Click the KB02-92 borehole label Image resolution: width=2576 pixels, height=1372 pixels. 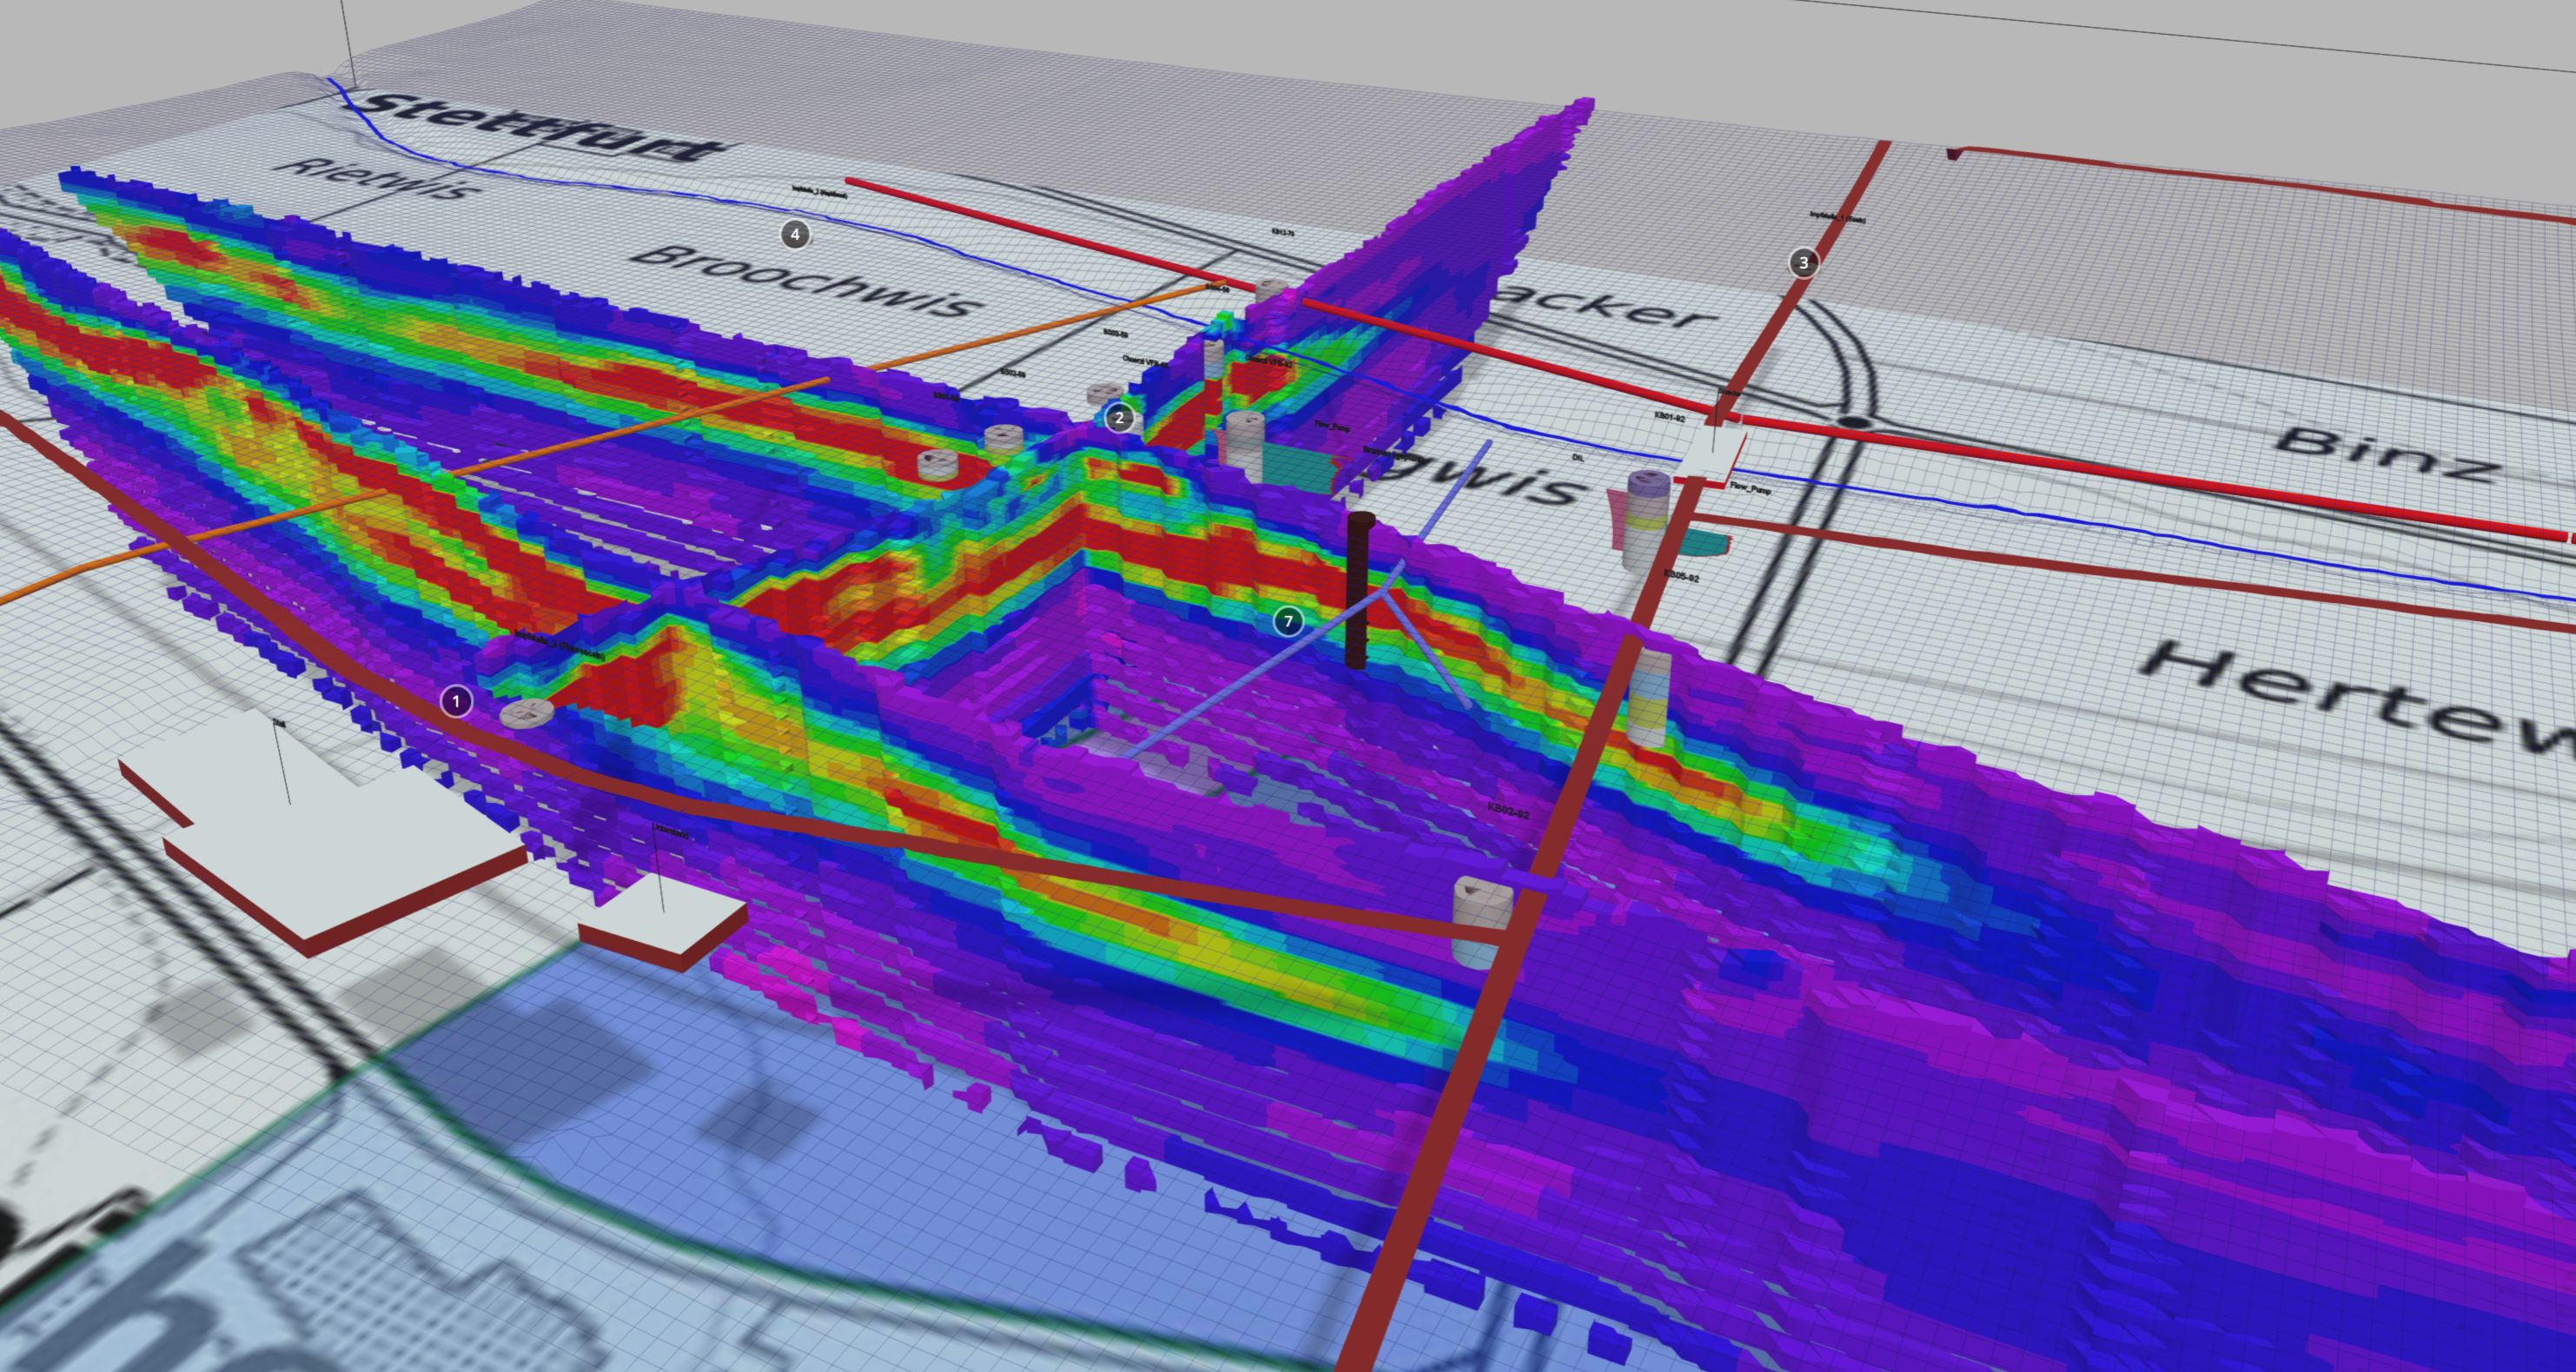click(1507, 811)
